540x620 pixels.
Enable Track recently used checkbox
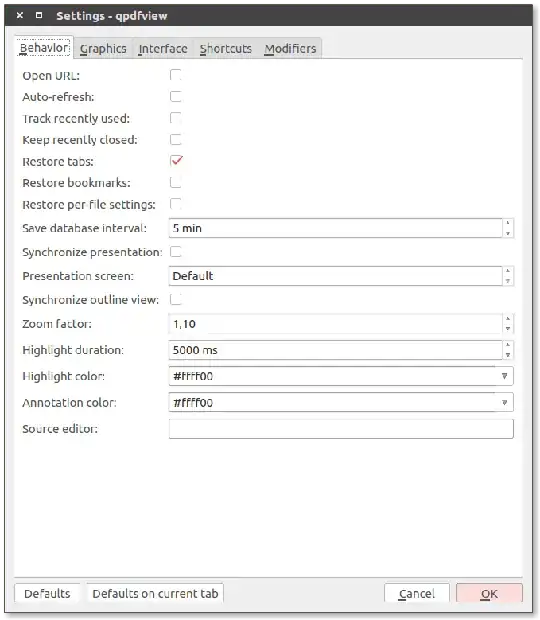(x=176, y=118)
